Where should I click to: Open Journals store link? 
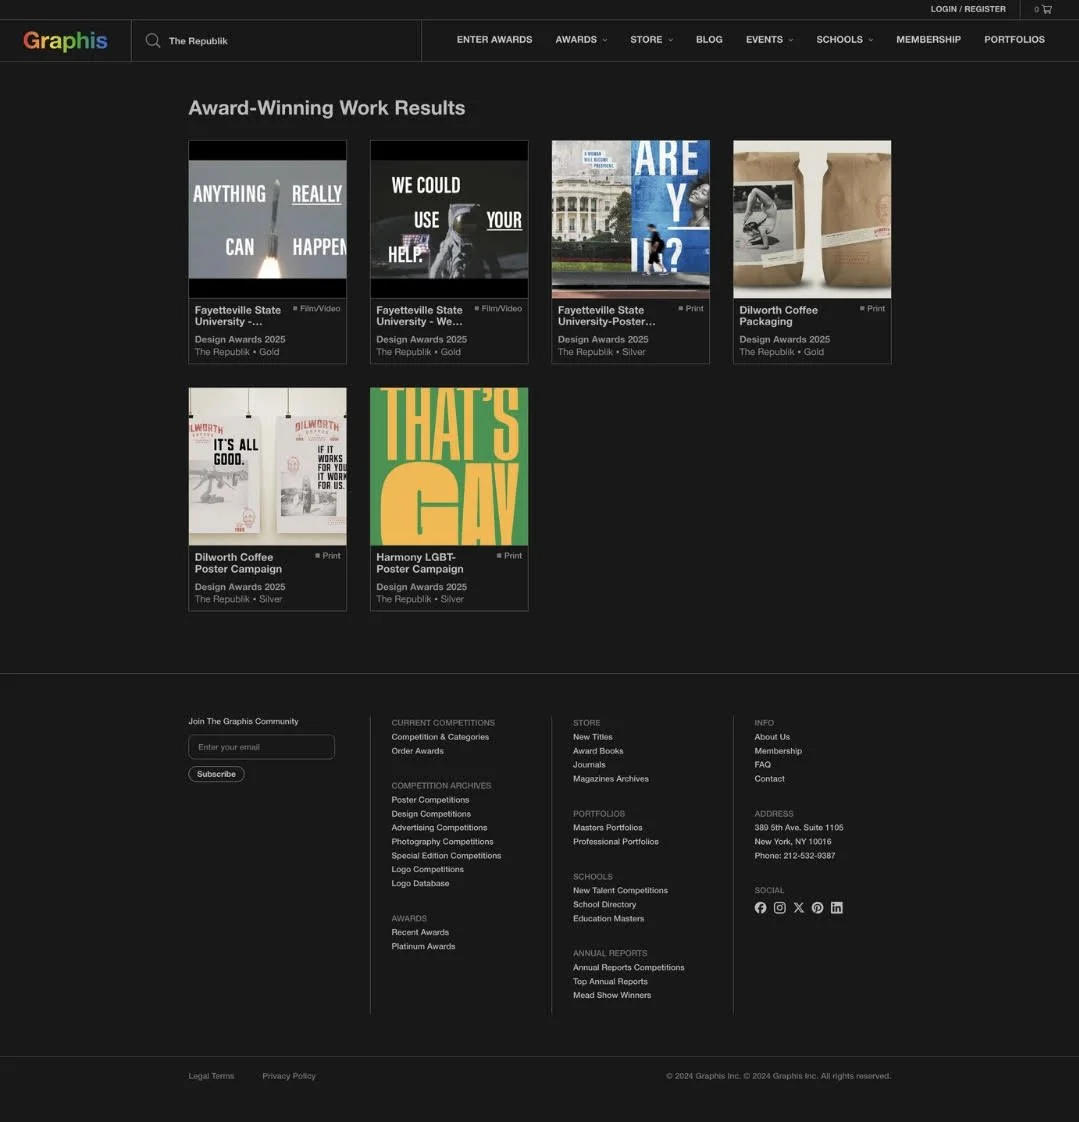click(589, 765)
